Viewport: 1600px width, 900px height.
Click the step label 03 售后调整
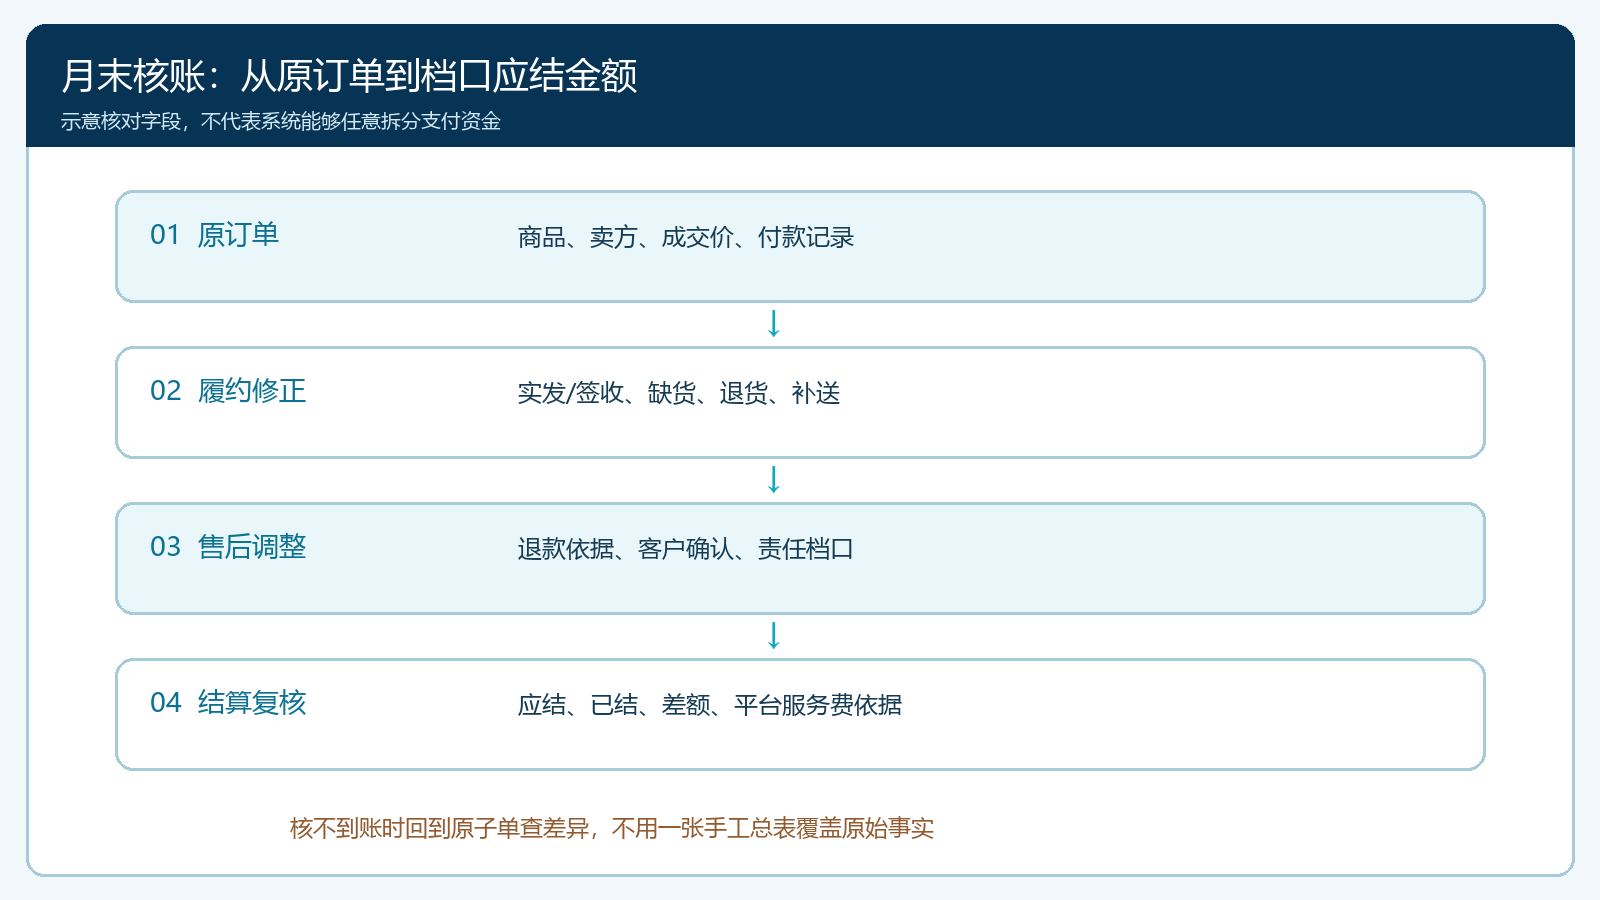(228, 547)
